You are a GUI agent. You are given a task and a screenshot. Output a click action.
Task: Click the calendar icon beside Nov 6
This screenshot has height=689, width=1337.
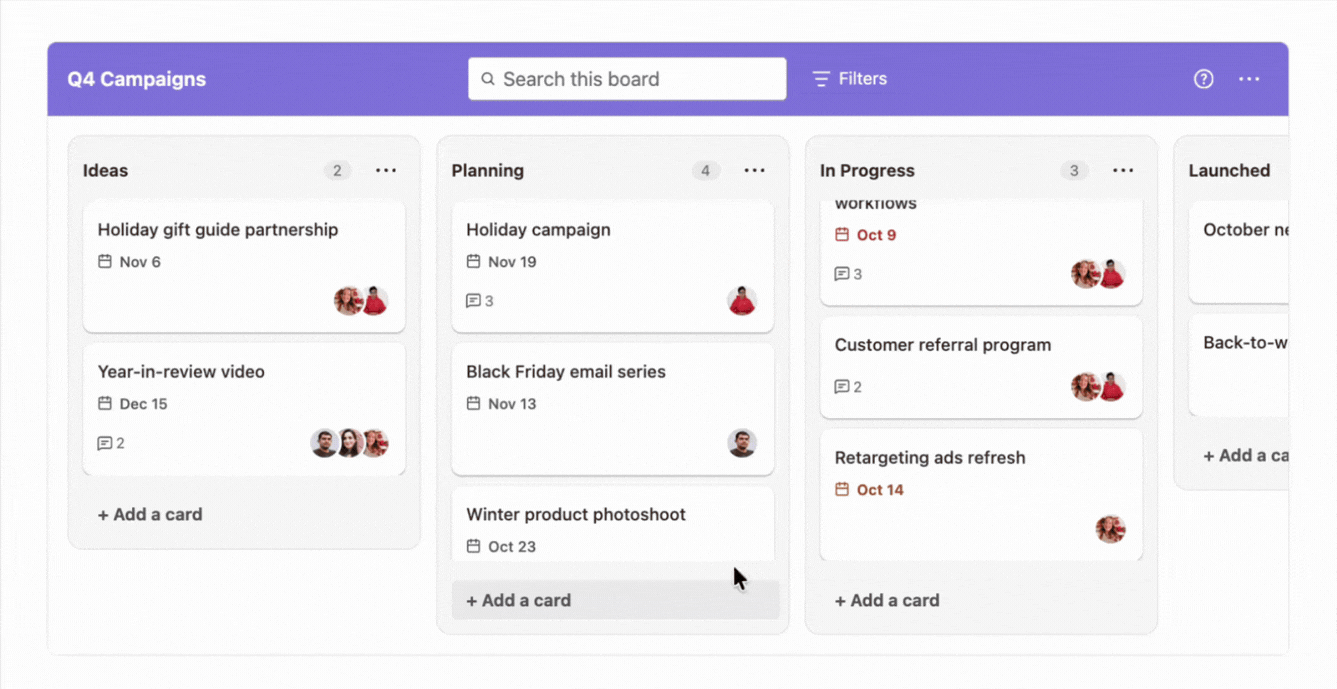(x=105, y=262)
